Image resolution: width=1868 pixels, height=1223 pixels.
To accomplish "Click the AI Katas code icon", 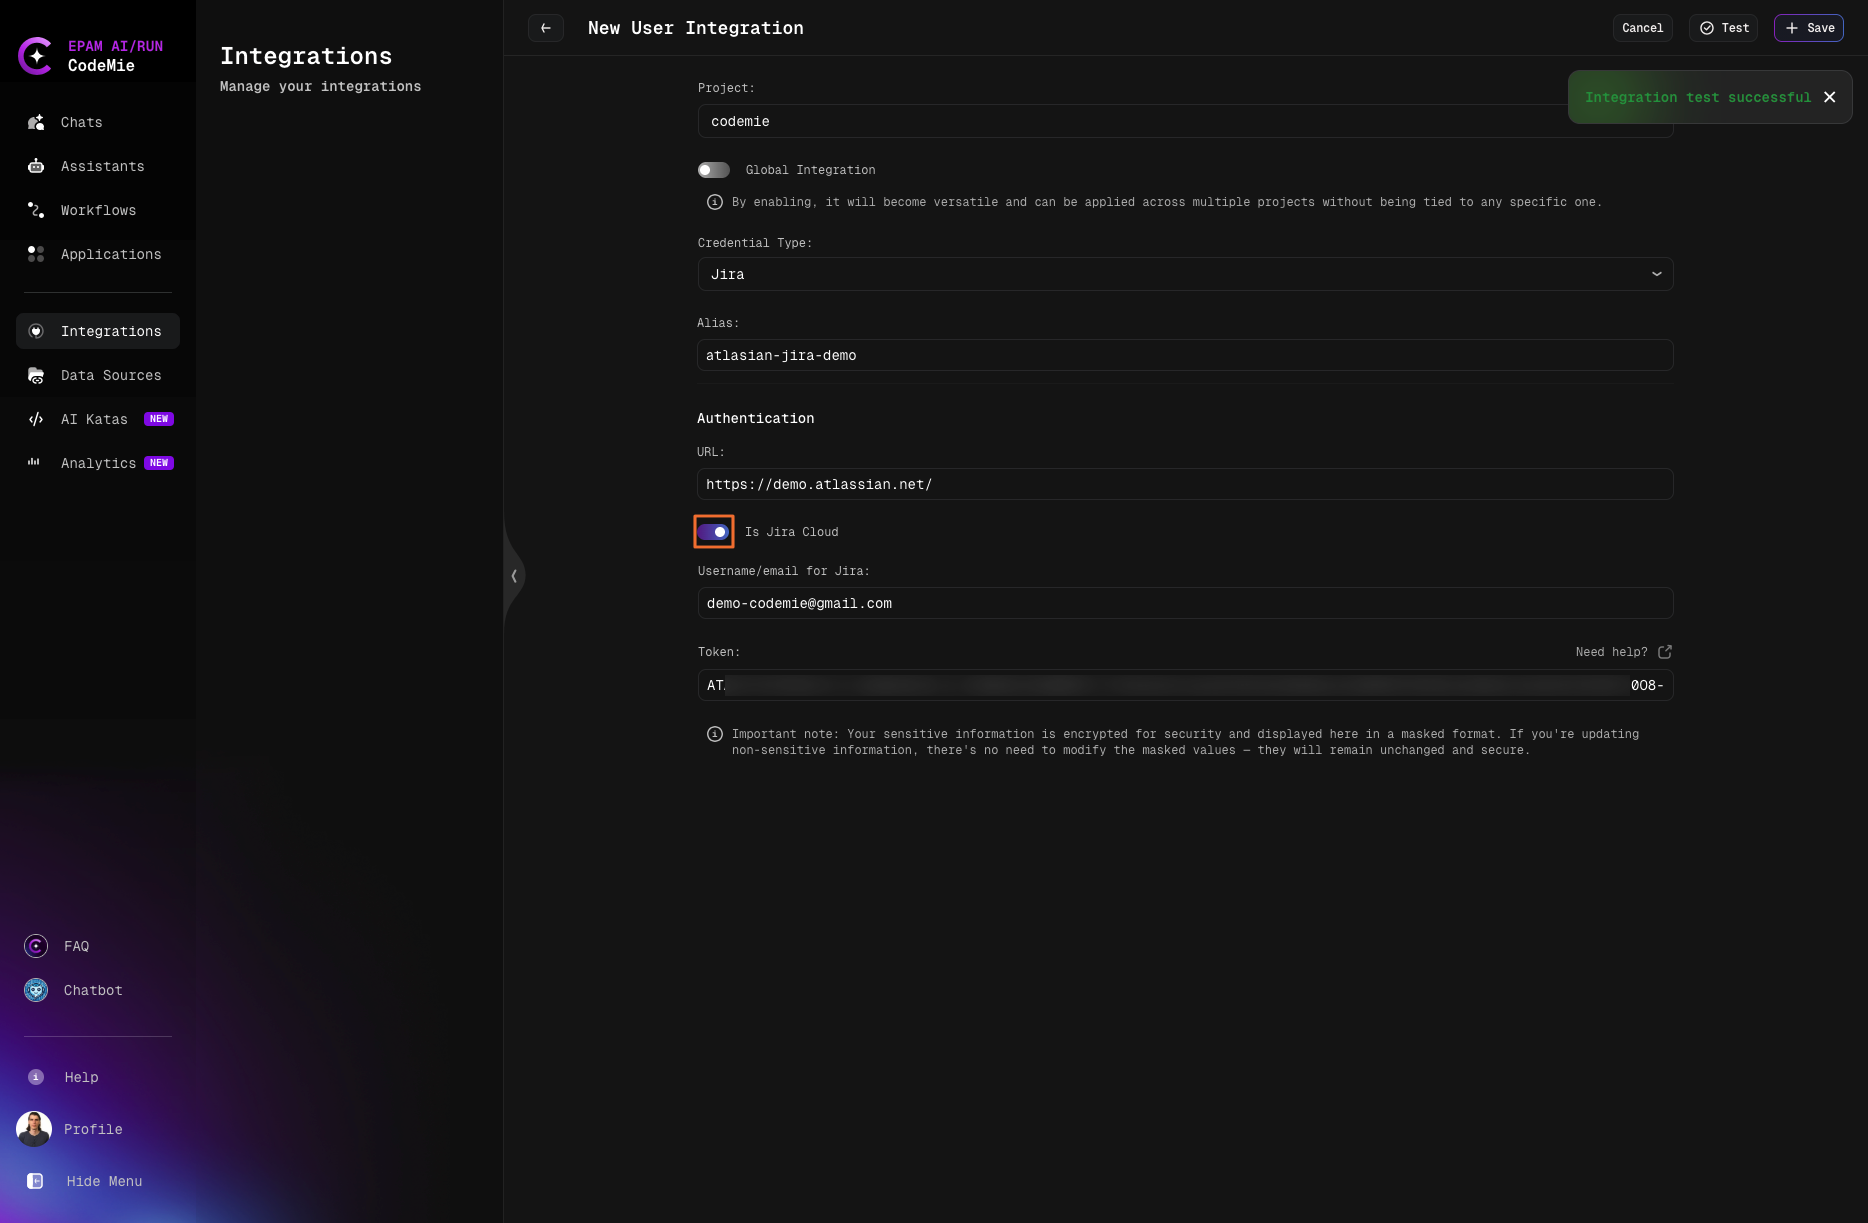I will pos(36,419).
